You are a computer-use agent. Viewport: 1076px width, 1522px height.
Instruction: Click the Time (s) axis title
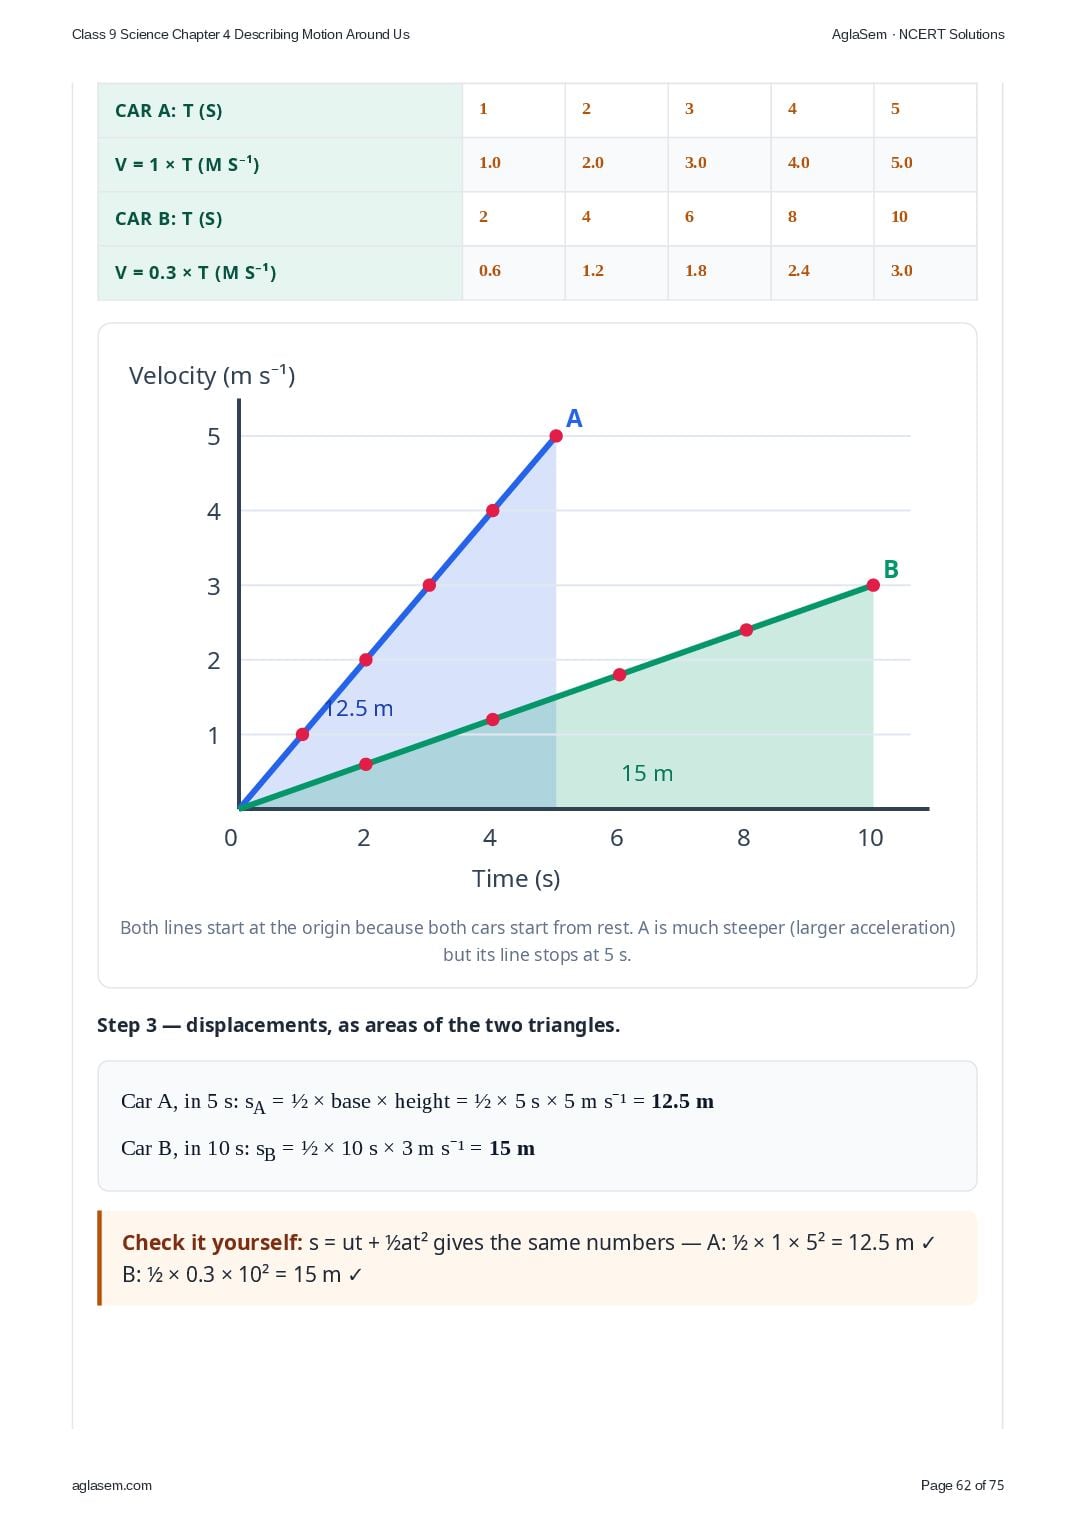[516, 878]
